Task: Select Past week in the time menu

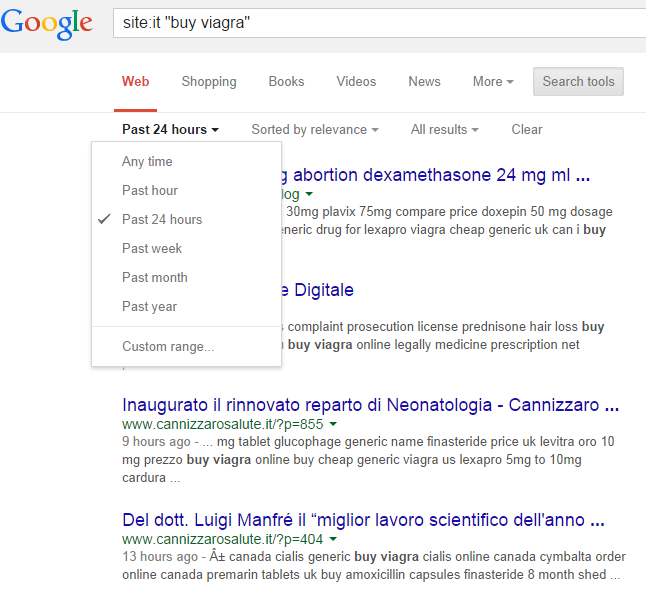Action: click(186, 248)
